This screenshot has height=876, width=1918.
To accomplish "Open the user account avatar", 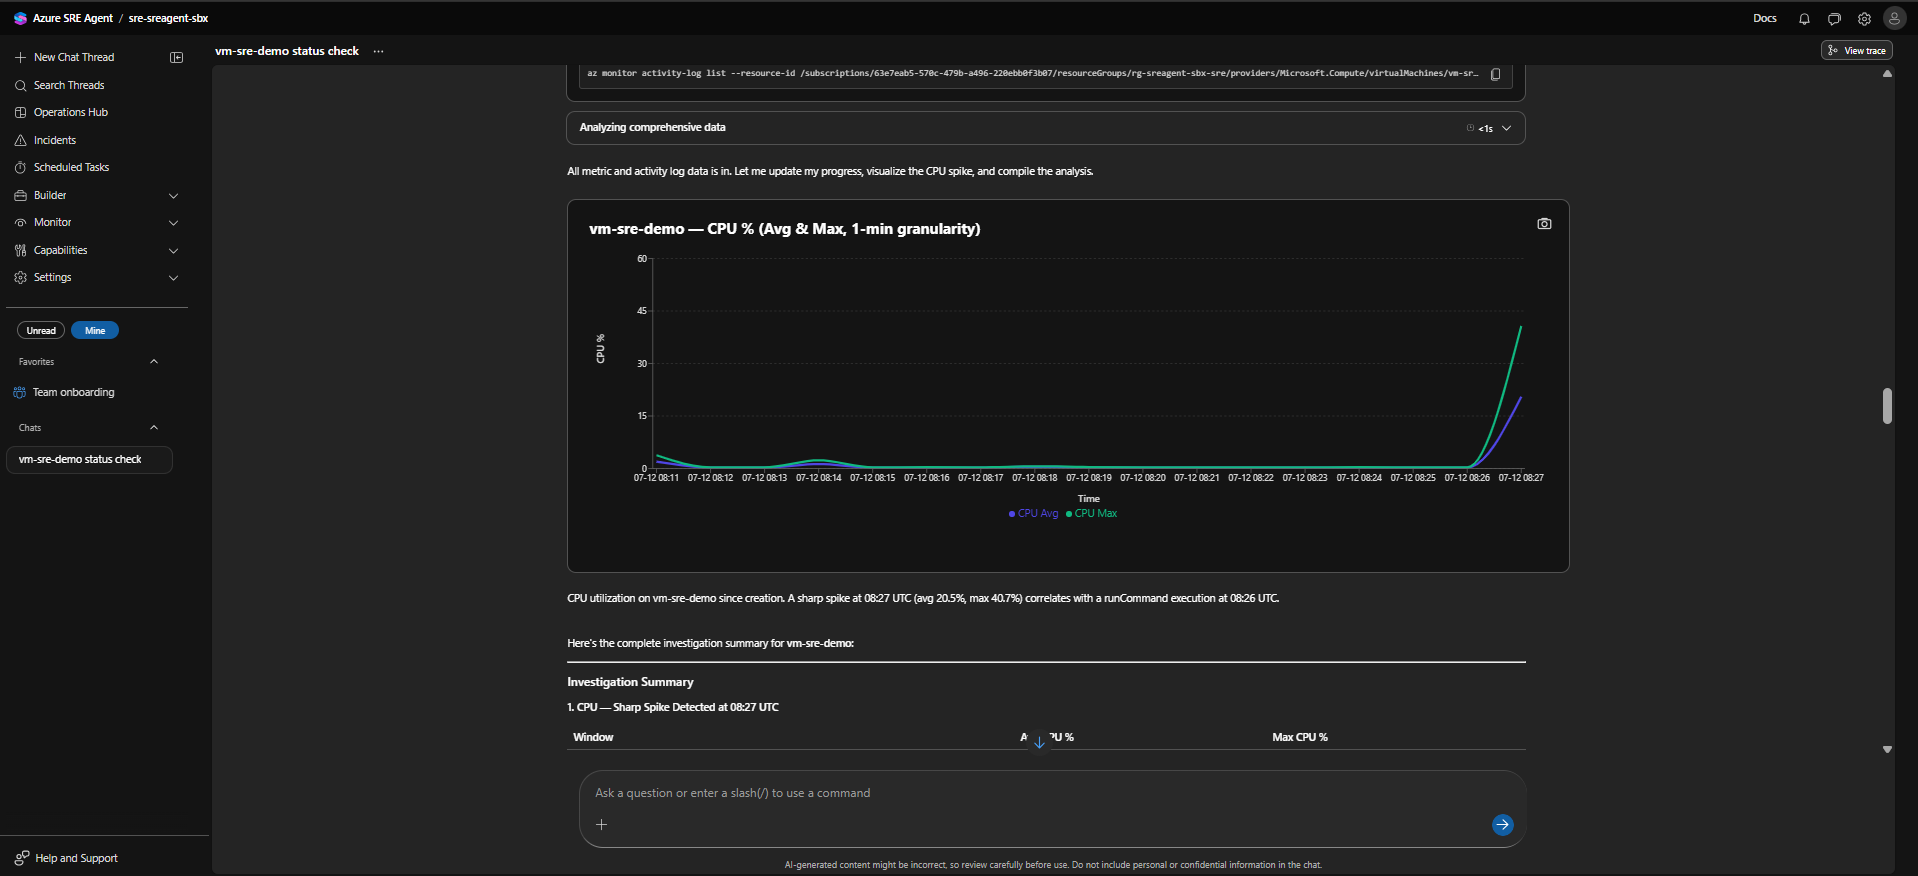I will (1894, 18).
